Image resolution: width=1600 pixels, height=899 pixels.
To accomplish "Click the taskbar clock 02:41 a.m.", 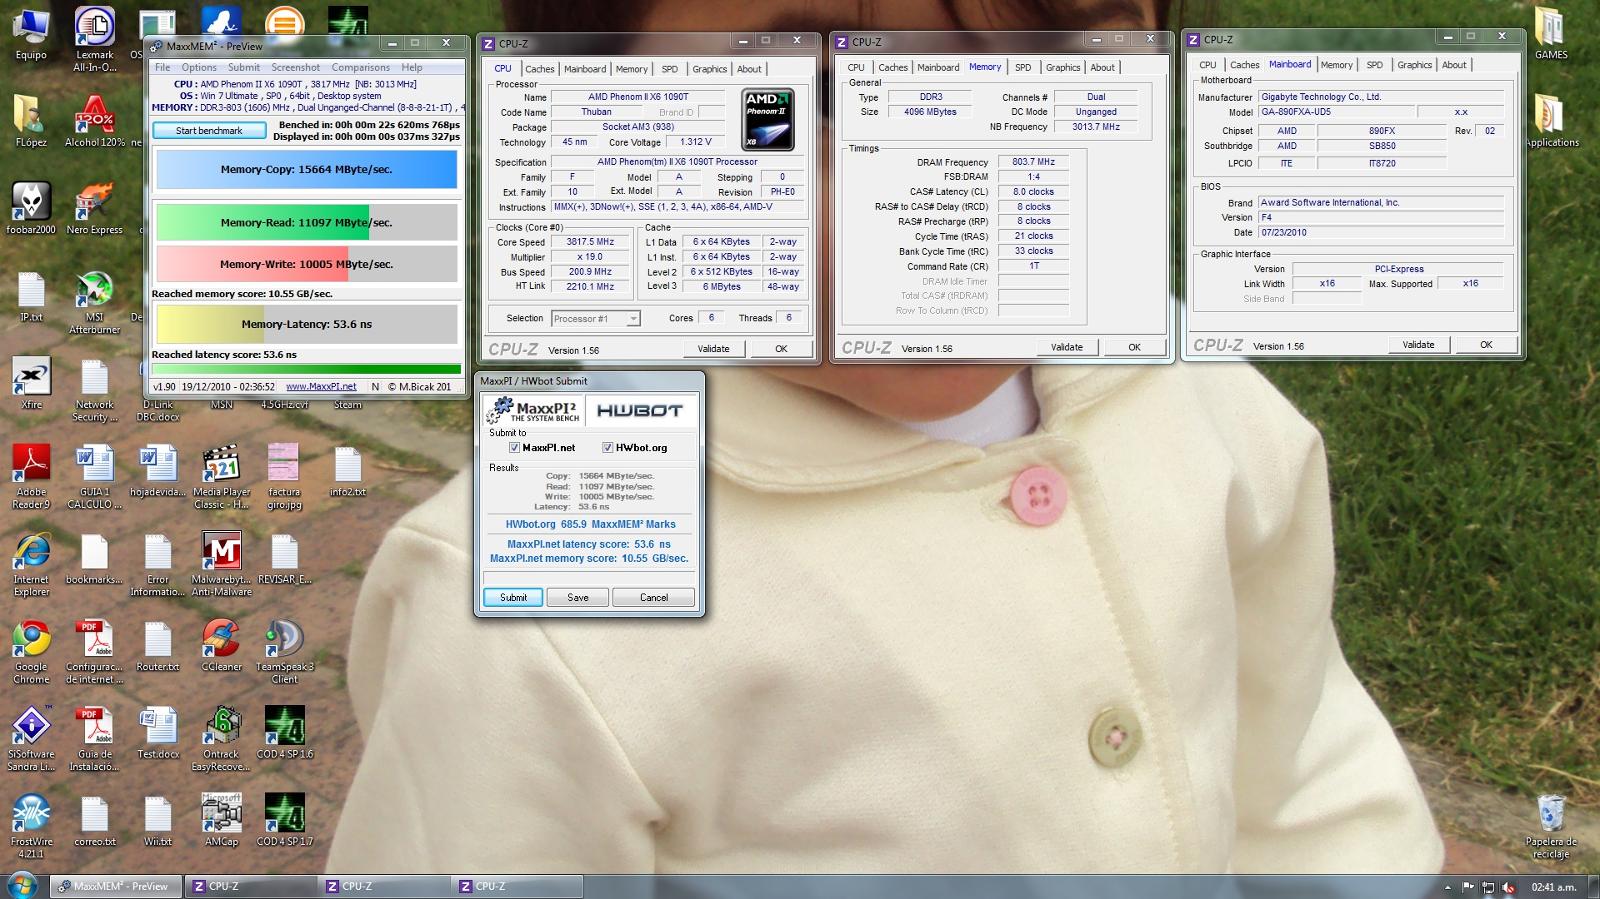I will tap(1553, 887).
